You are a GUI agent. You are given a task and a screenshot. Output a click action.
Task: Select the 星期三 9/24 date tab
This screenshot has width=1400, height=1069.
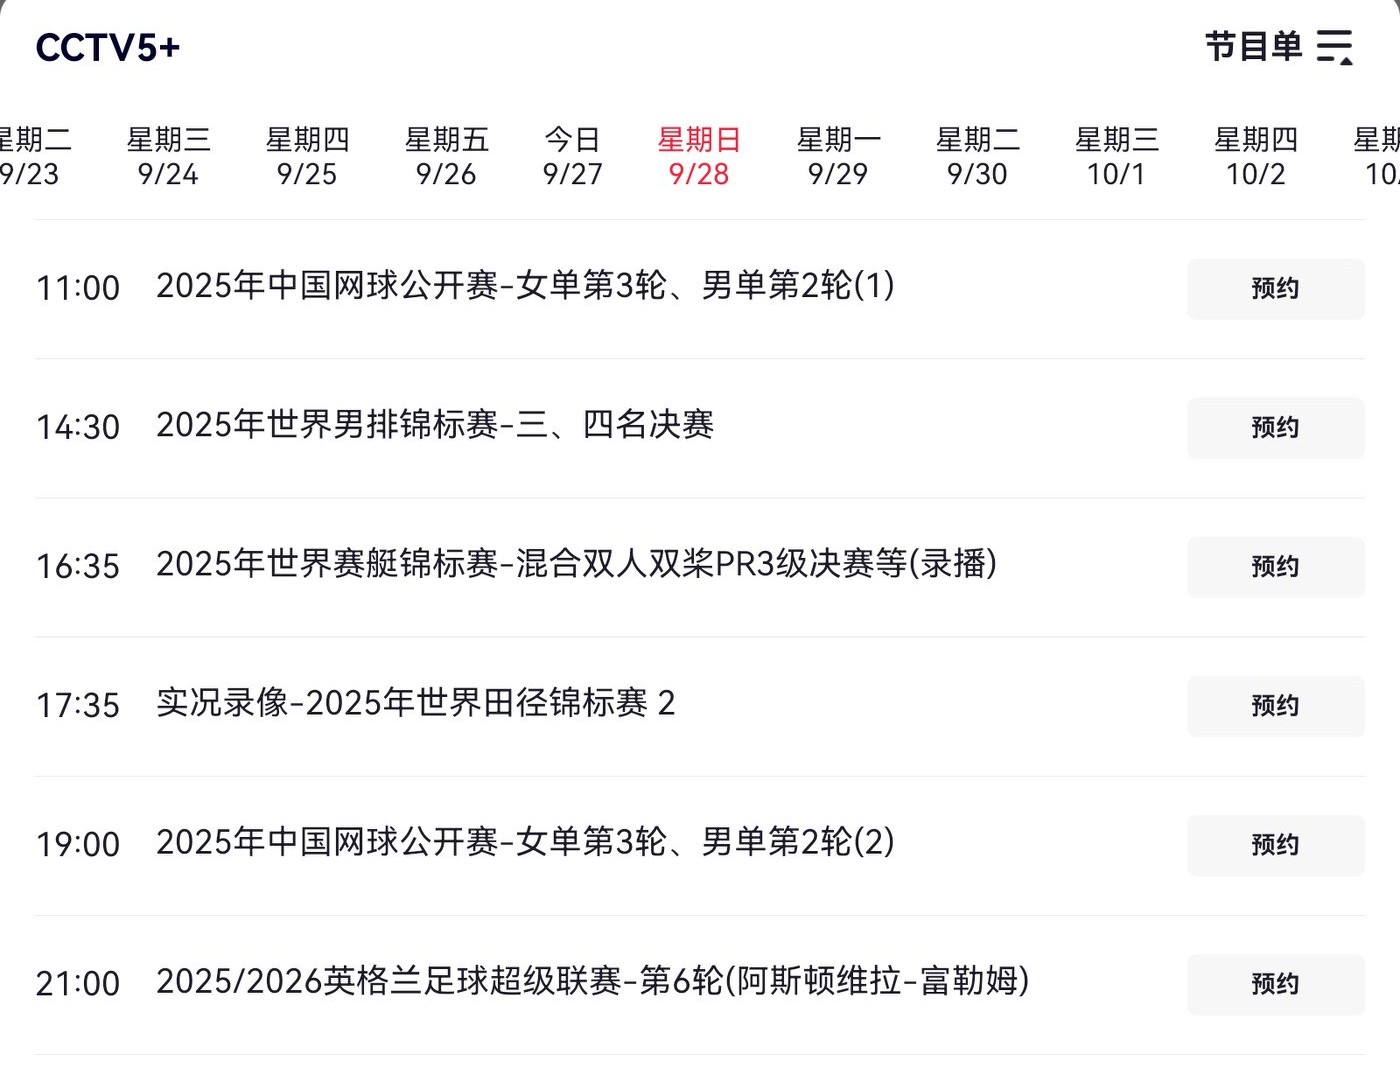168,156
